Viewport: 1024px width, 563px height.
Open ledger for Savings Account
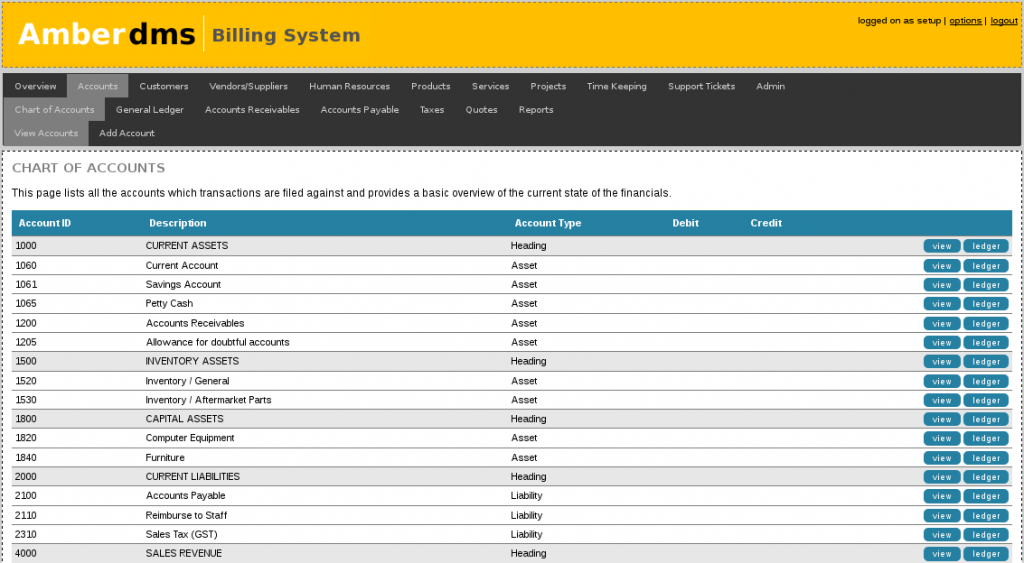(986, 285)
